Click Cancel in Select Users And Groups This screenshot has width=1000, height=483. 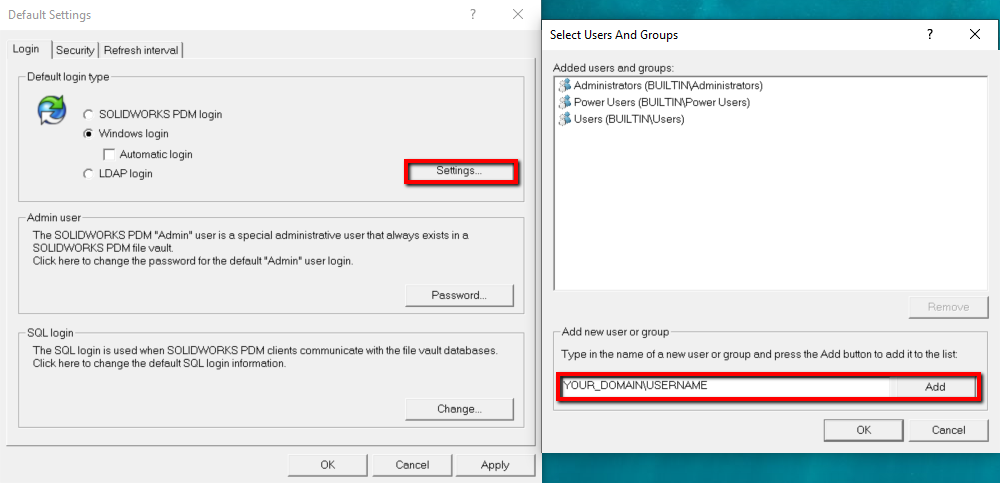pos(948,430)
